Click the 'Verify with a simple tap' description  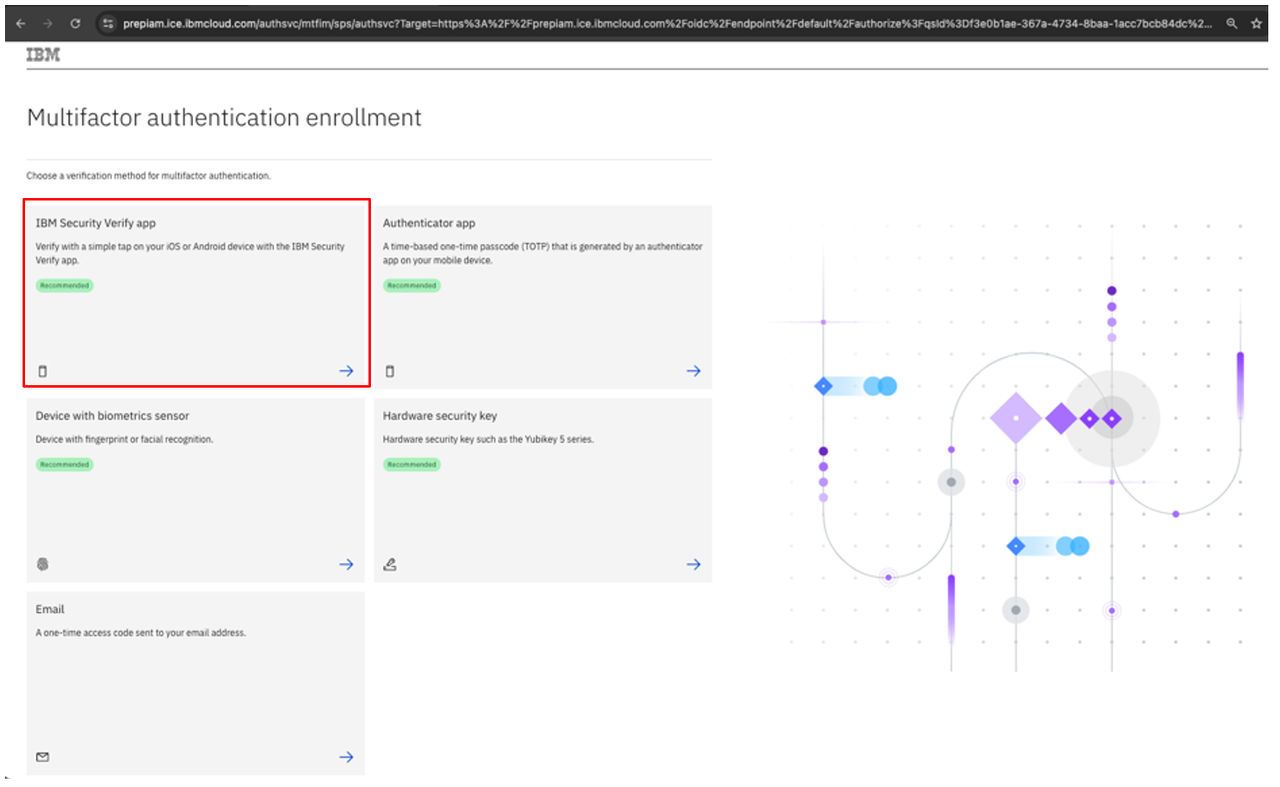(x=190, y=253)
